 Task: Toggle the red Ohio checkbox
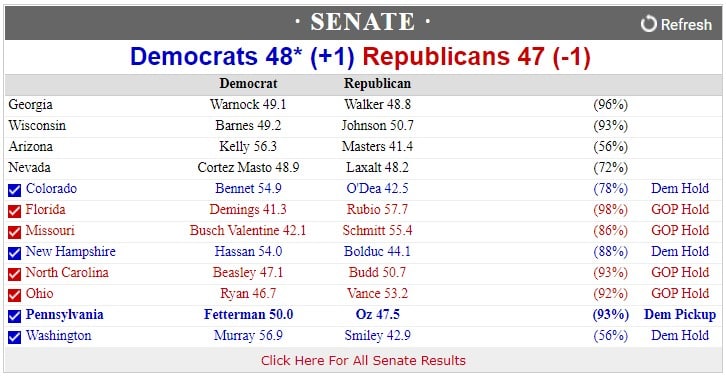[14, 295]
